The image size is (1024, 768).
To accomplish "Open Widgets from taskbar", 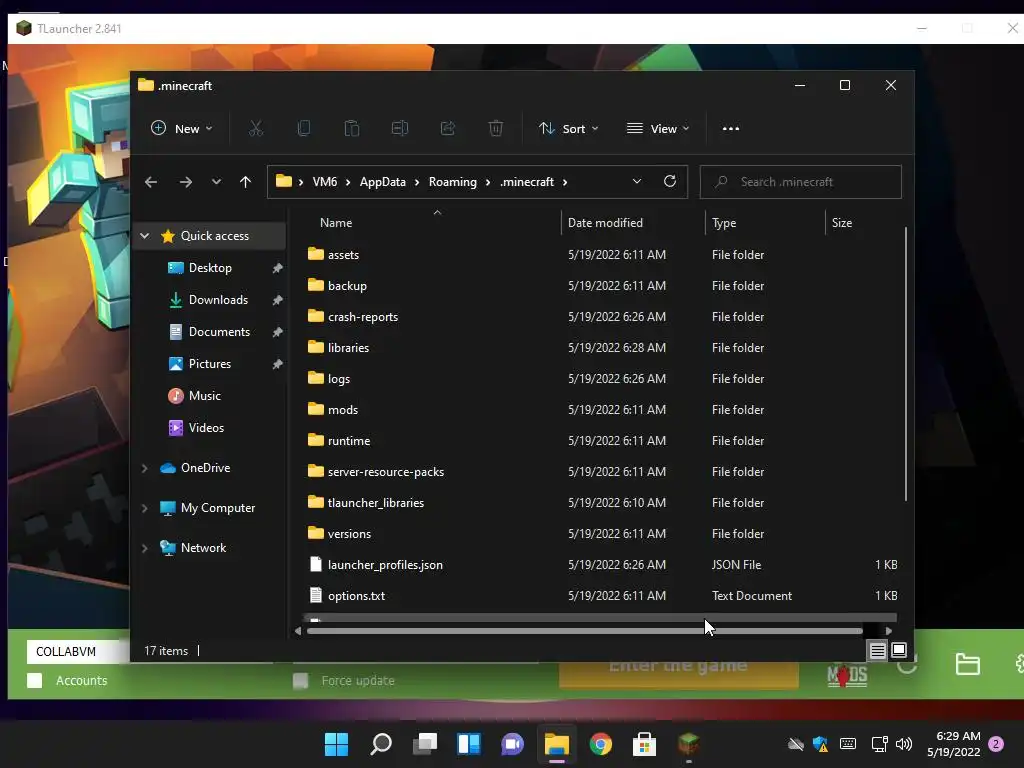I will point(469,744).
